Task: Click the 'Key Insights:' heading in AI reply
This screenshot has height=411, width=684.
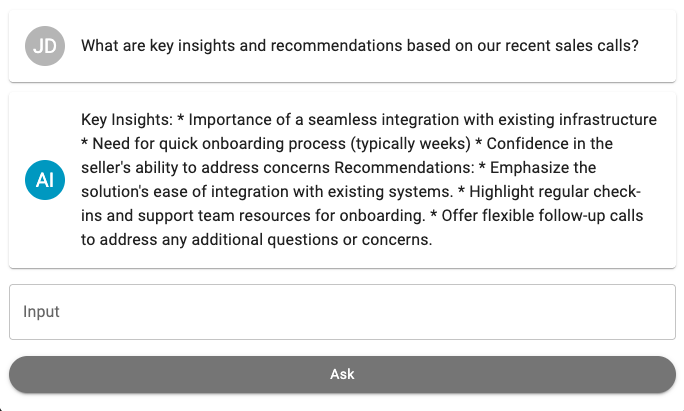Action: [x=127, y=120]
